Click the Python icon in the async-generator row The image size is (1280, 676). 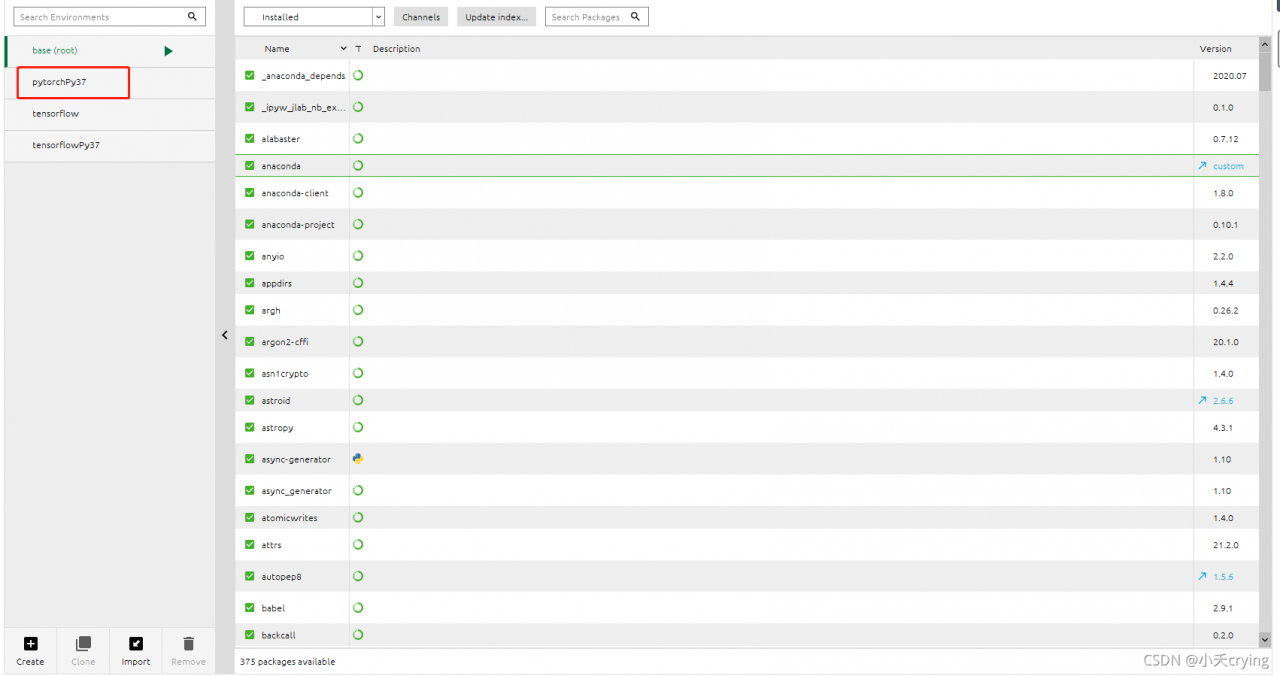coord(358,459)
